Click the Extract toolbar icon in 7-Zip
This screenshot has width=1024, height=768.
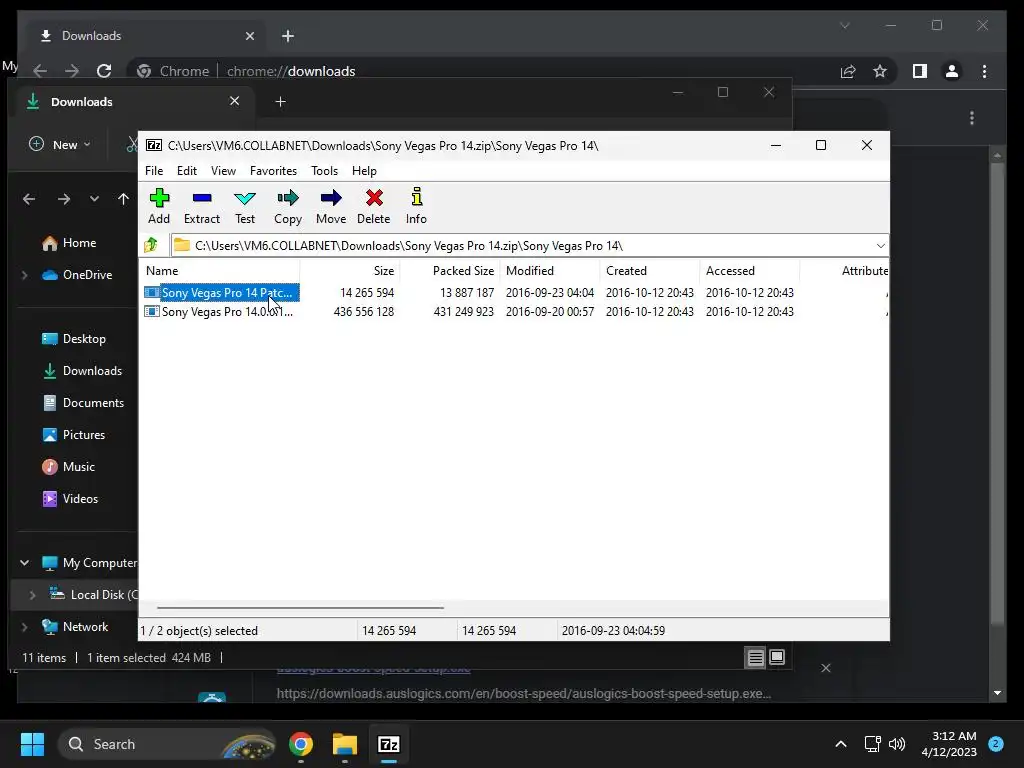coord(202,206)
